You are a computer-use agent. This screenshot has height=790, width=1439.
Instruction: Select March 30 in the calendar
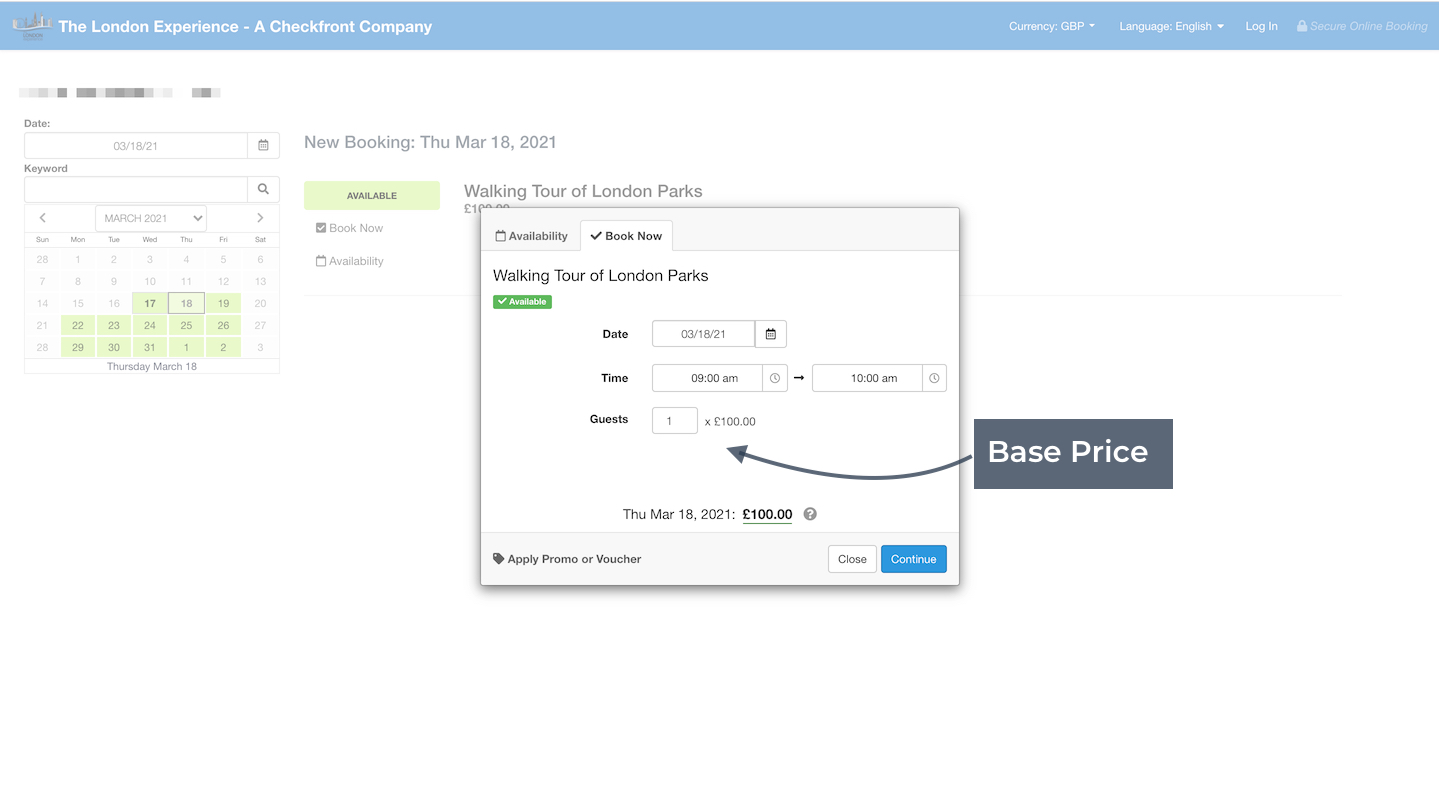114,347
